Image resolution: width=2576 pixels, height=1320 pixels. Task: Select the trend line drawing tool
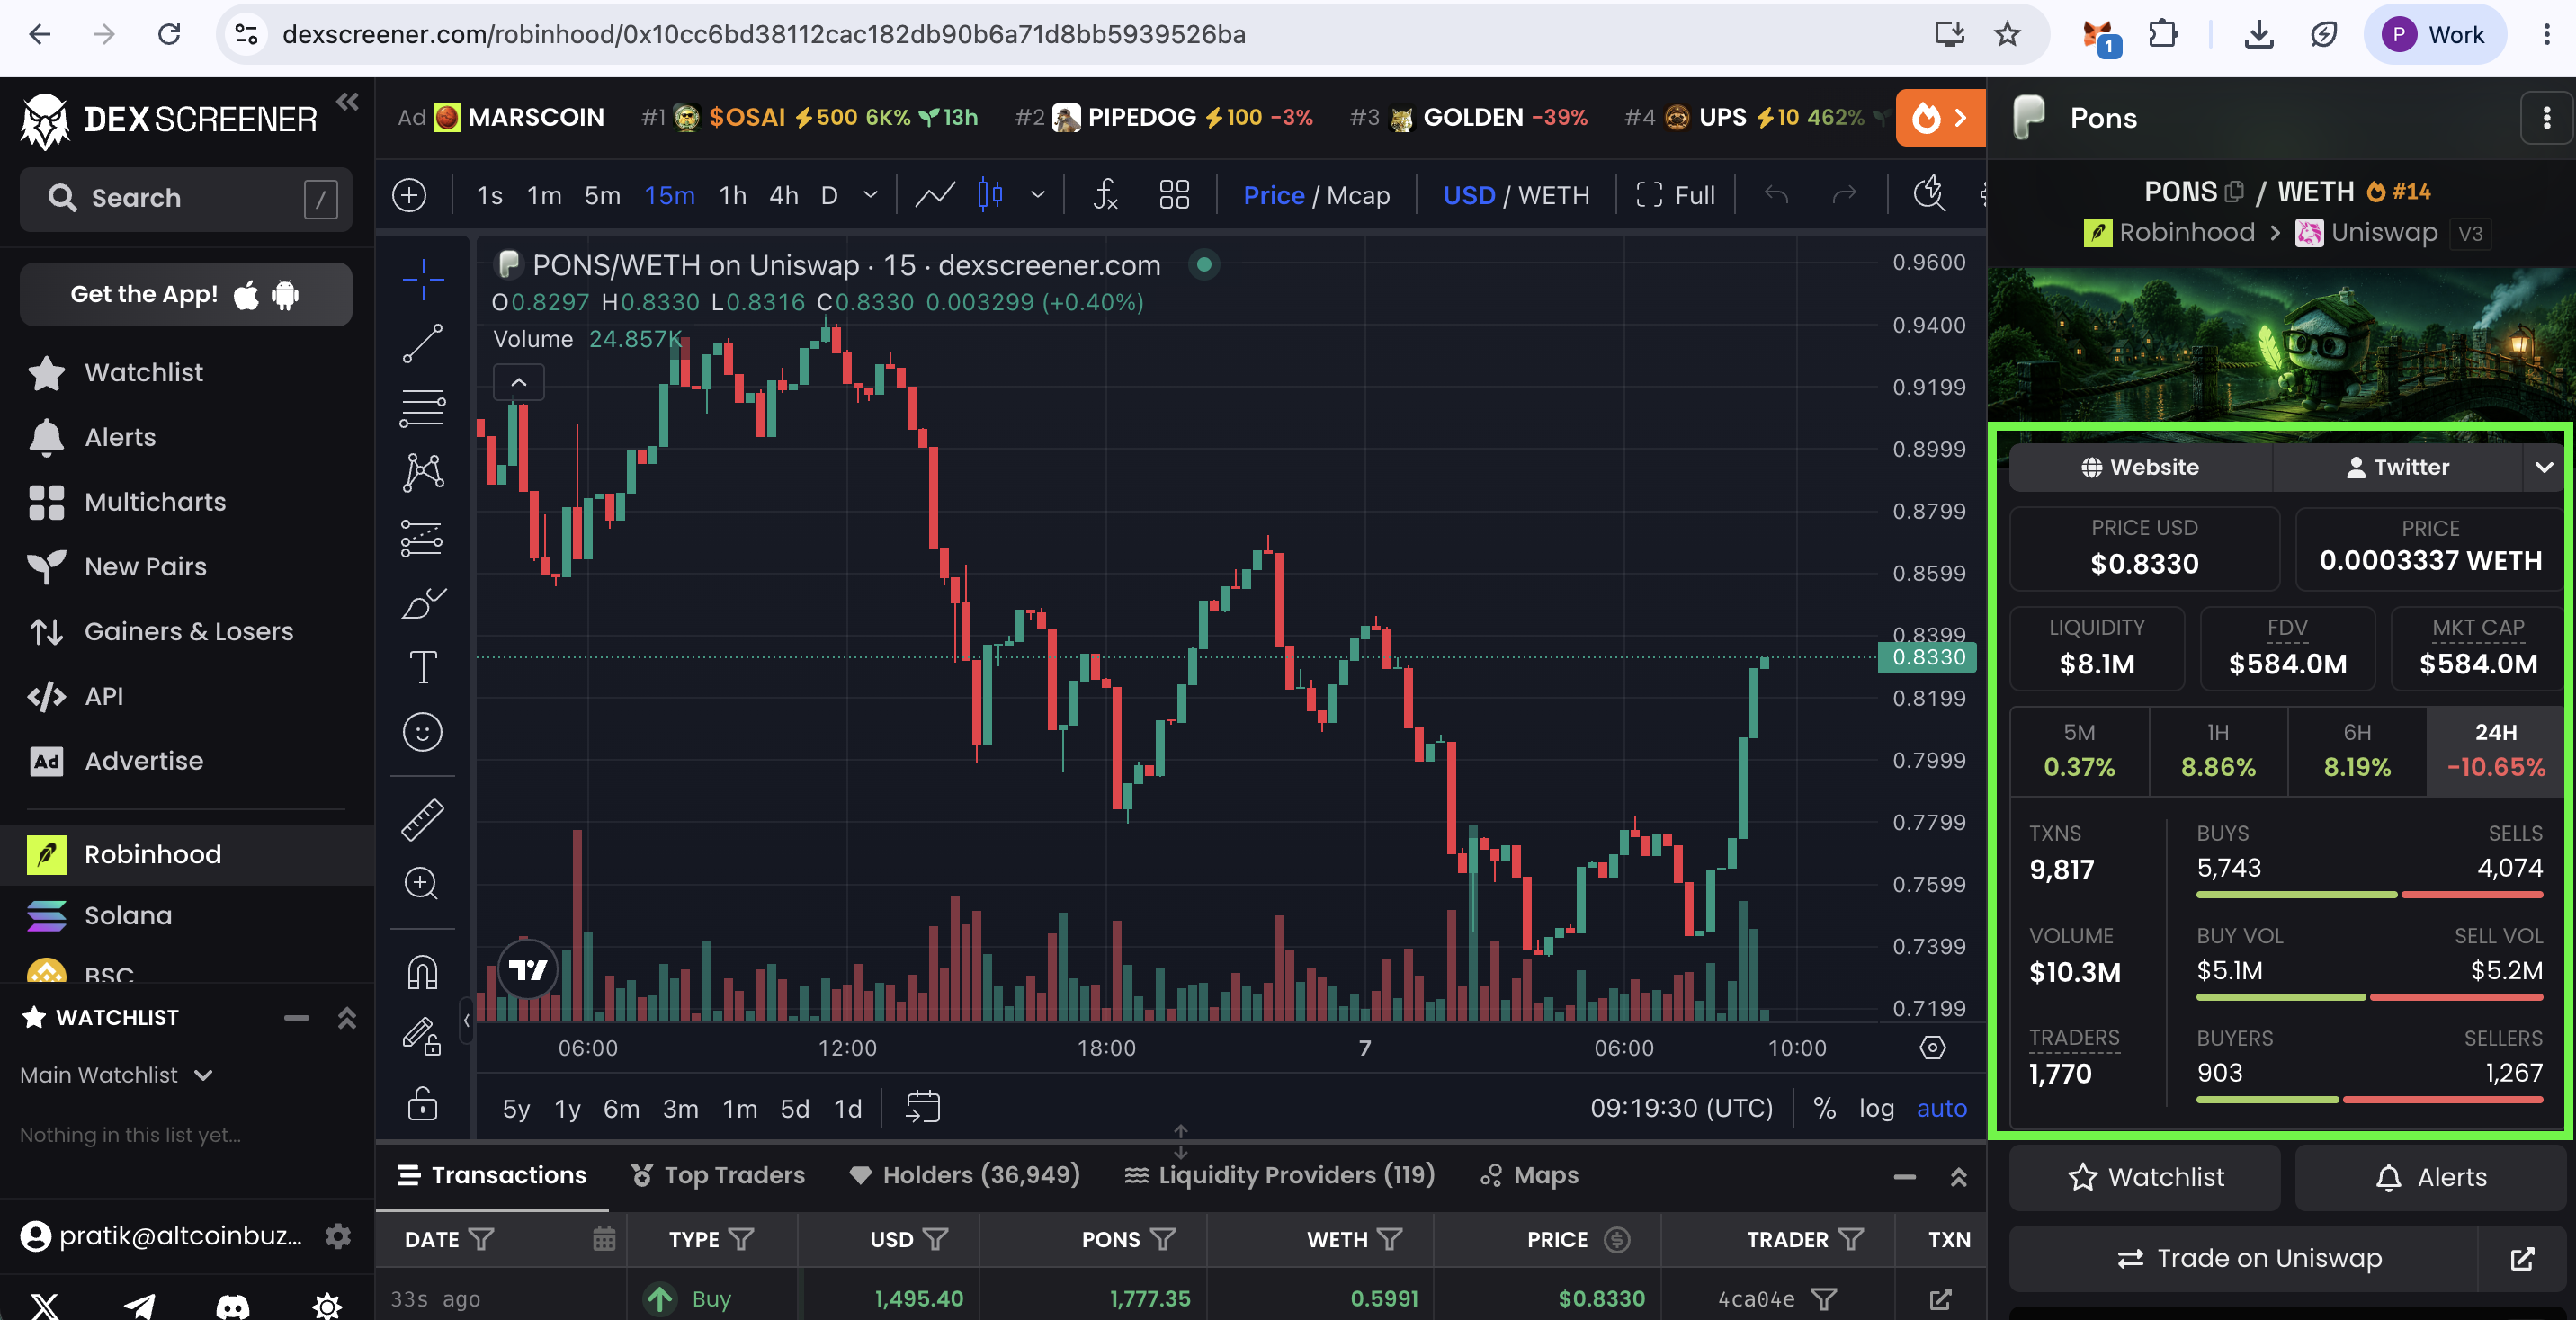(423, 343)
